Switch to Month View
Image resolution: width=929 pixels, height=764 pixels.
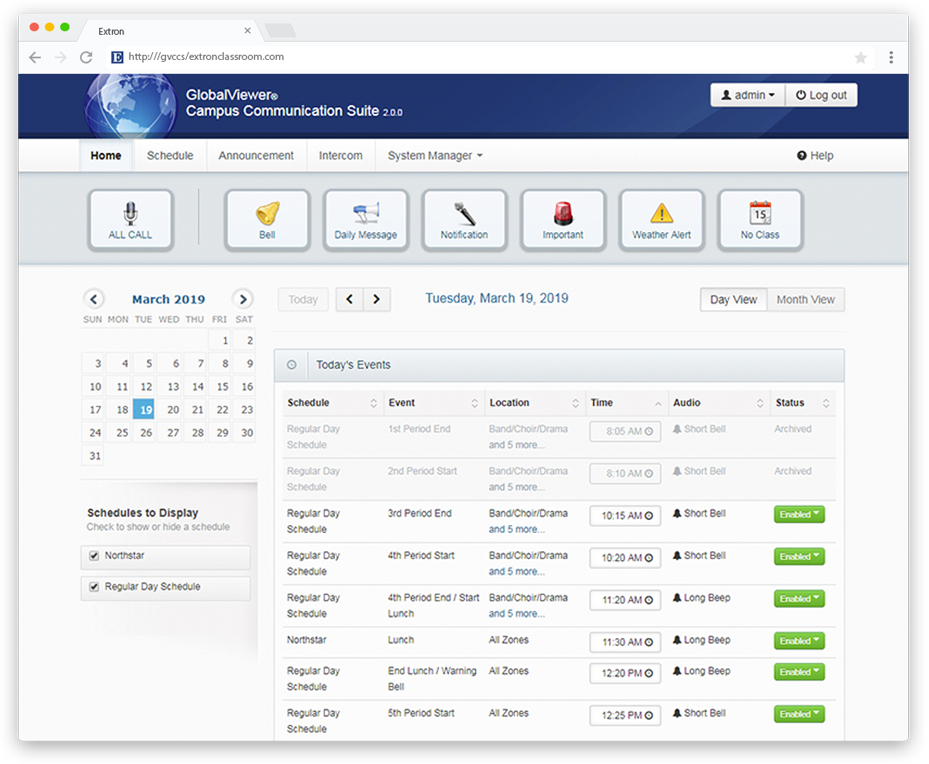(806, 300)
